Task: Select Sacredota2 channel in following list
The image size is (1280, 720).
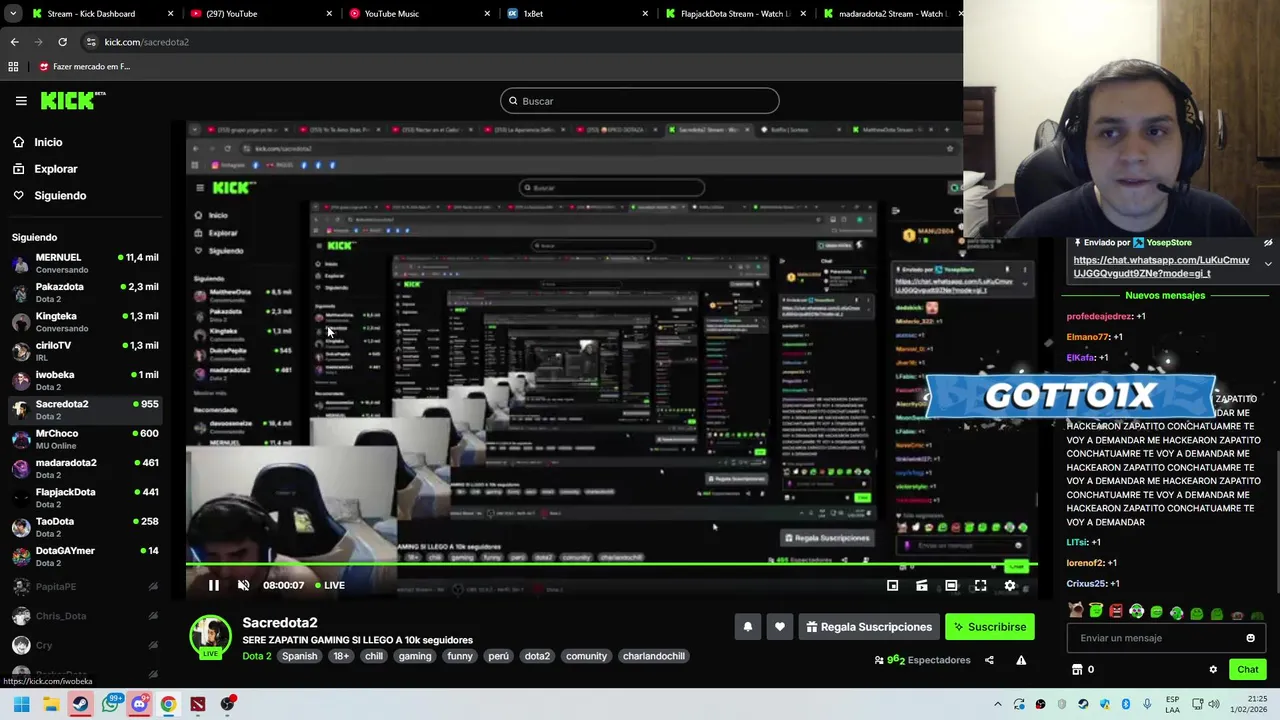Action: click(85, 410)
